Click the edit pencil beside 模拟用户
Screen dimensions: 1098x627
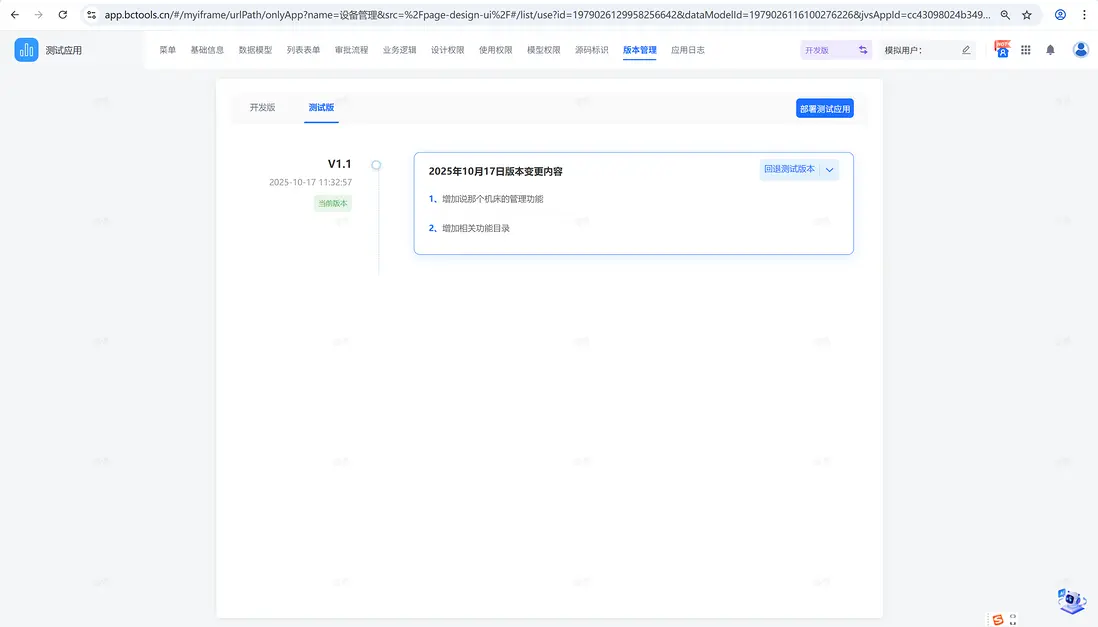pyautogui.click(x=964, y=49)
